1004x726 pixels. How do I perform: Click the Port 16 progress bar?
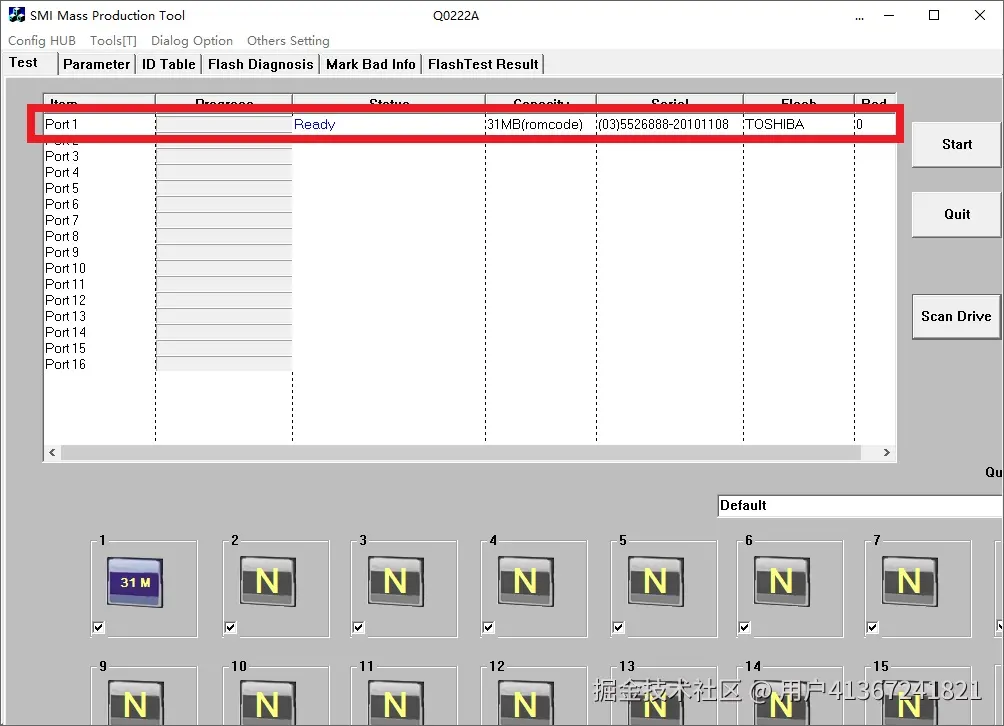(x=223, y=364)
